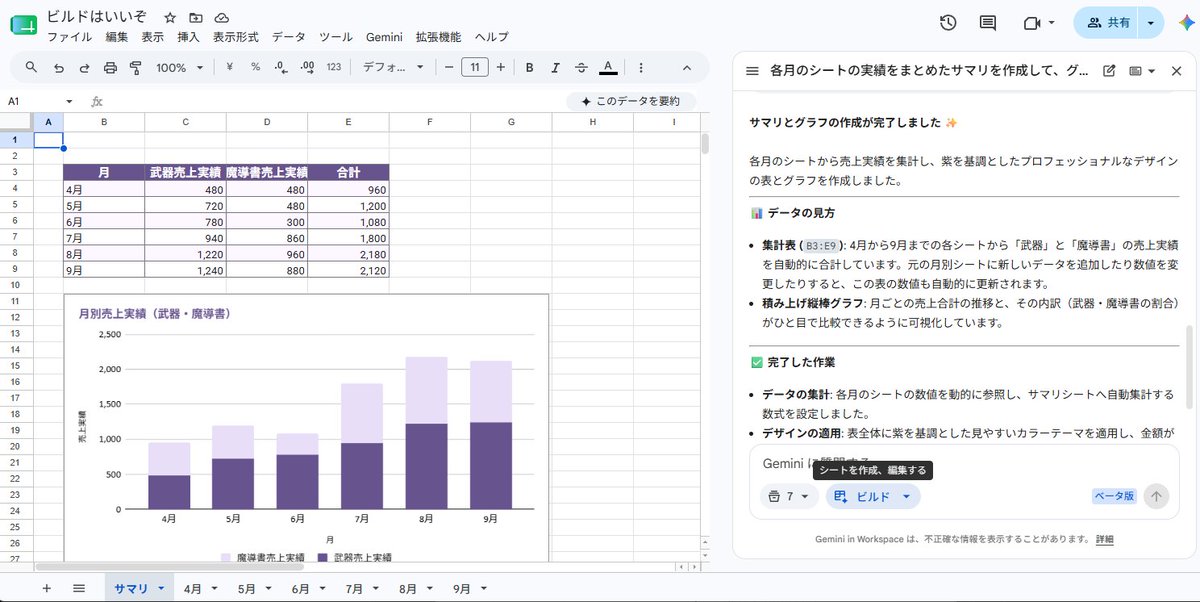Toggle italic formatting
Image resolution: width=1200 pixels, height=602 pixels.
555,67
